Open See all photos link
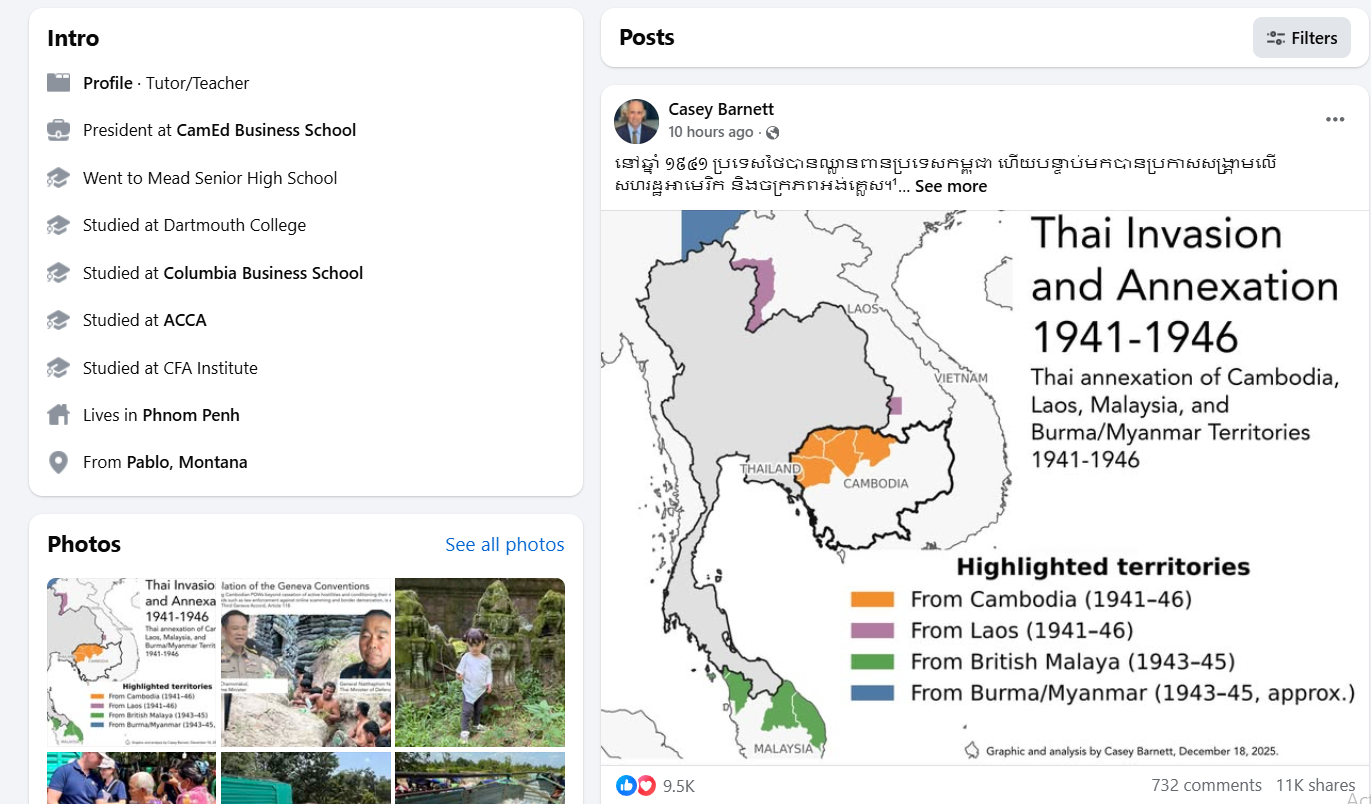1371x804 pixels. pos(504,545)
